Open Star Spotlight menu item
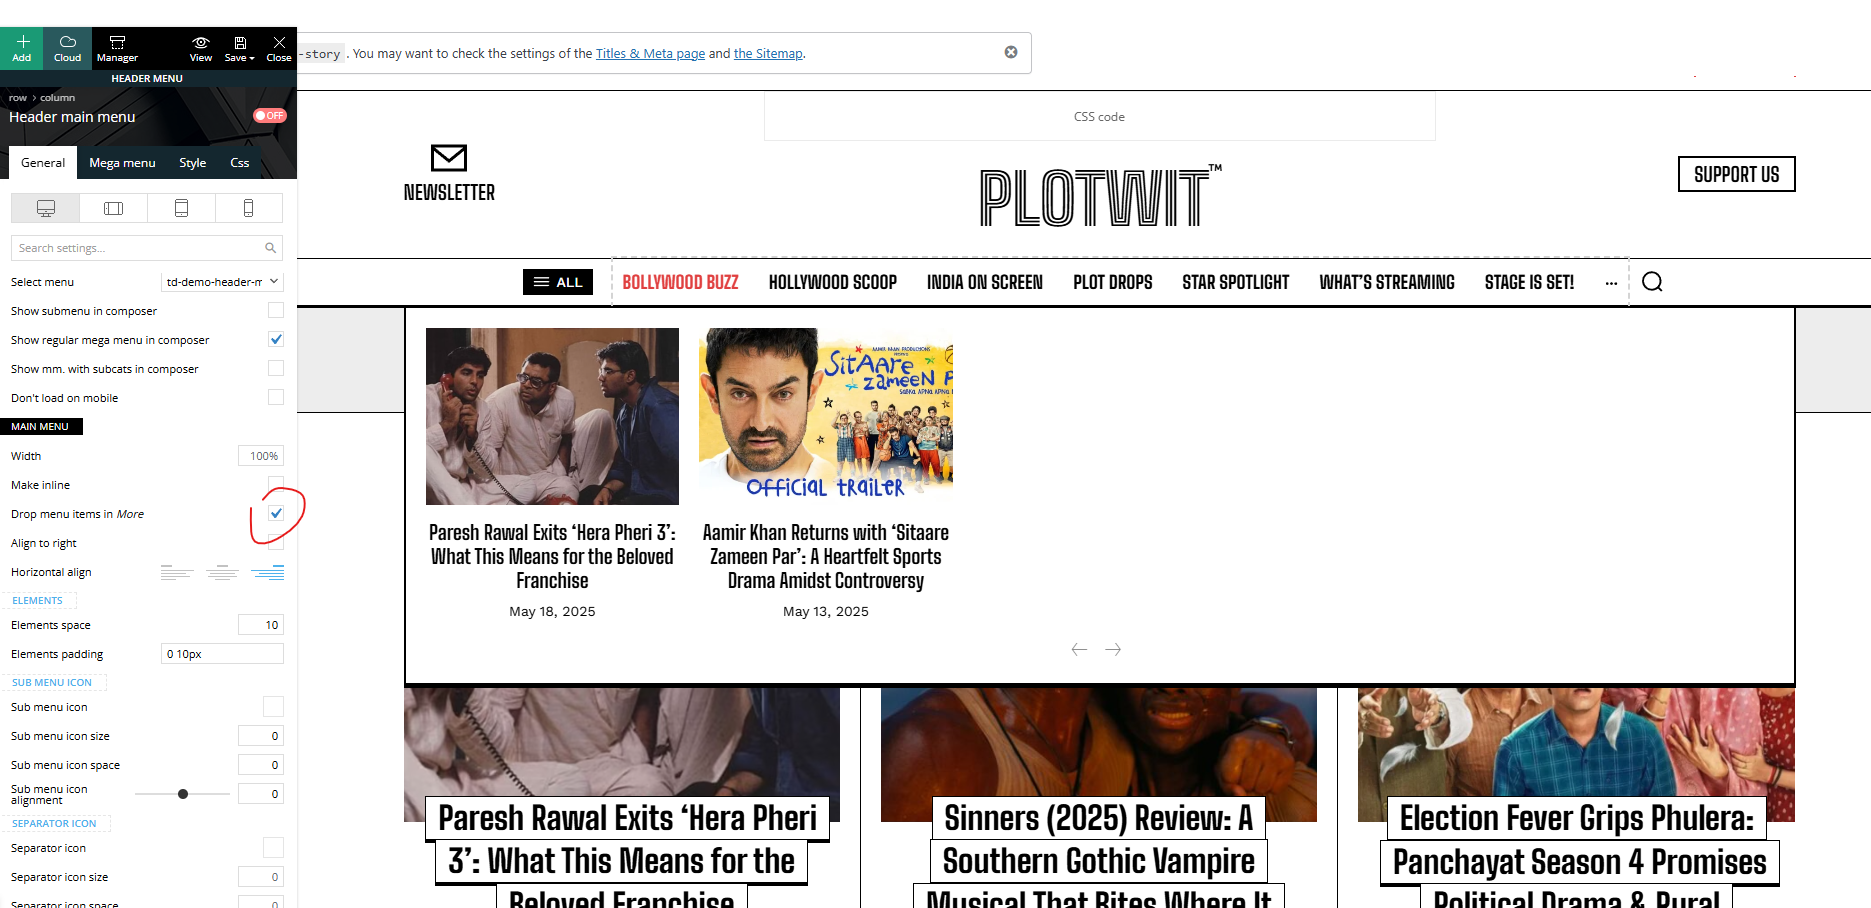Image resolution: width=1871 pixels, height=908 pixels. 1236,282
